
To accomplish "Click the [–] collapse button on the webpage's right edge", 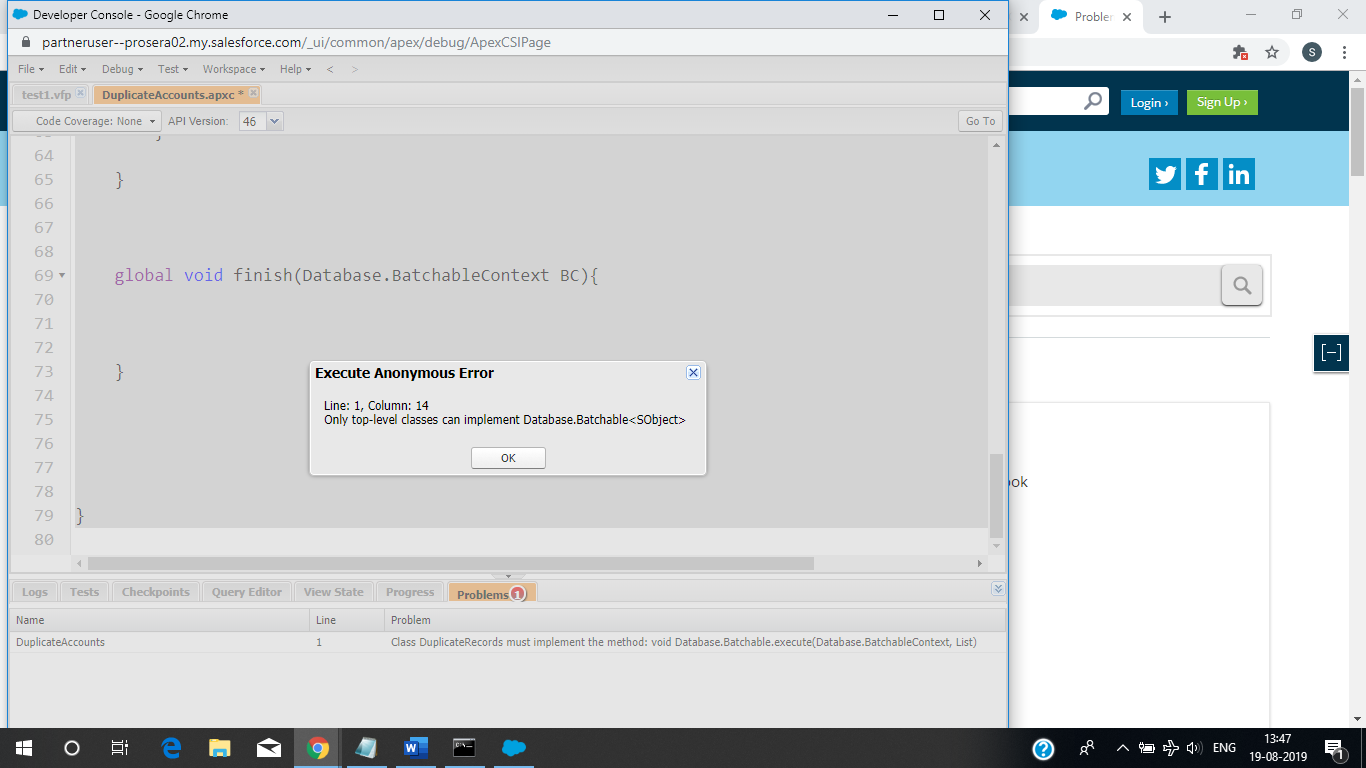I will click(1331, 353).
